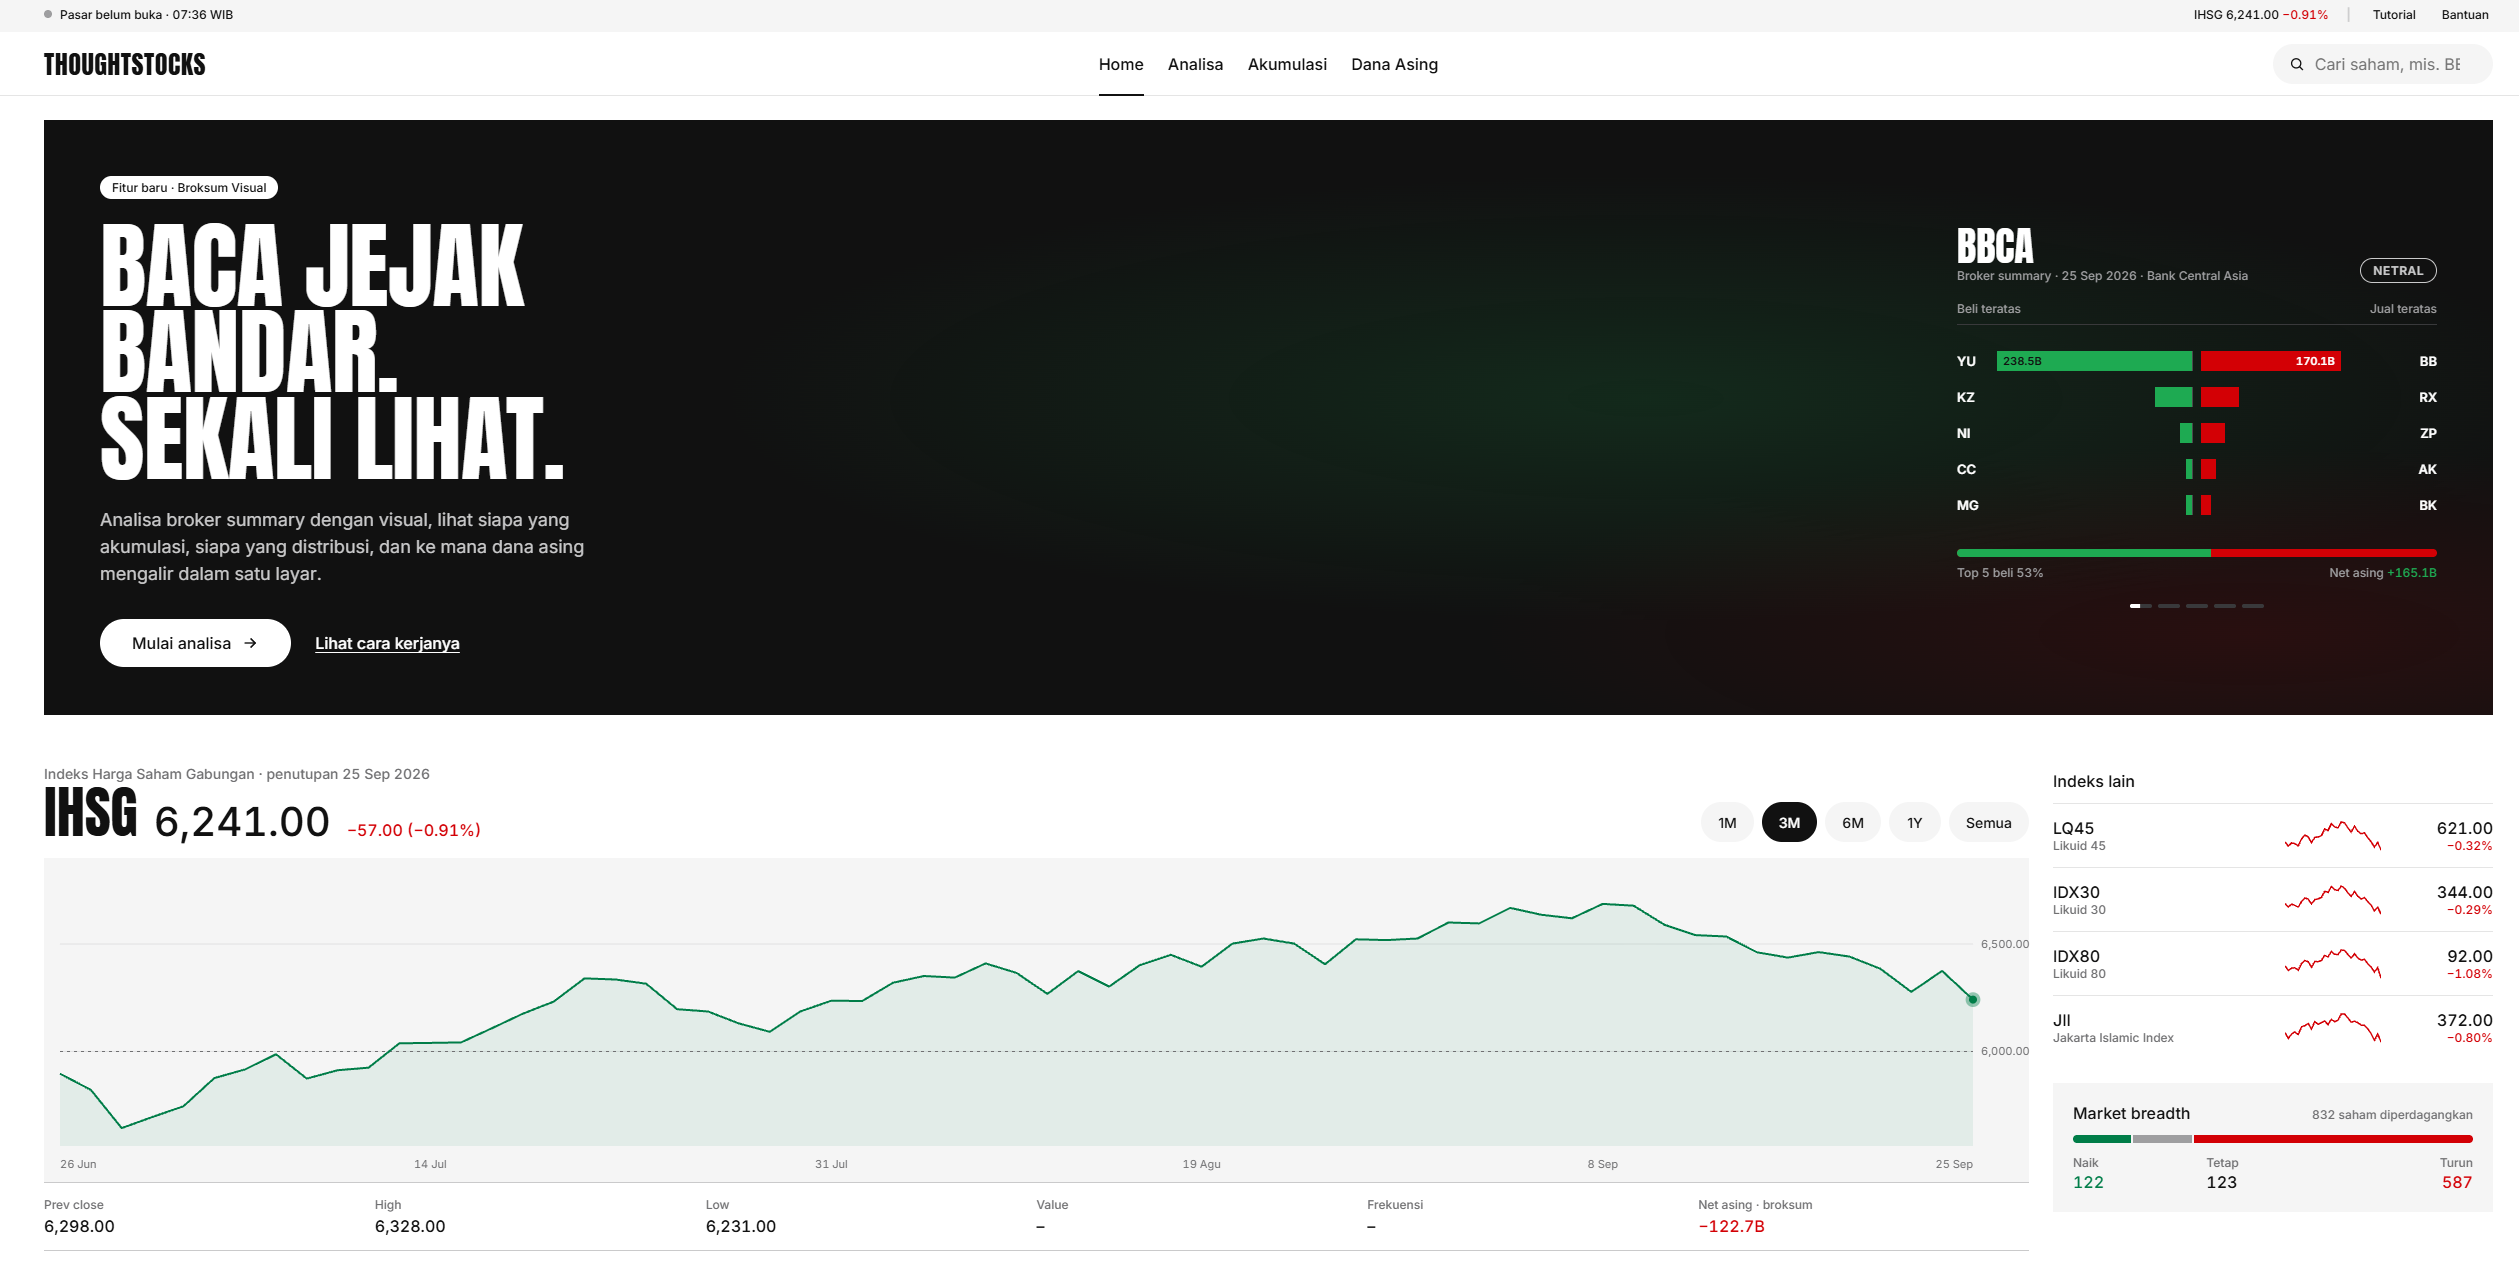Click the Prev close 6,298.00 value
Screen dimensions: 2519x1277
[x=79, y=1226]
